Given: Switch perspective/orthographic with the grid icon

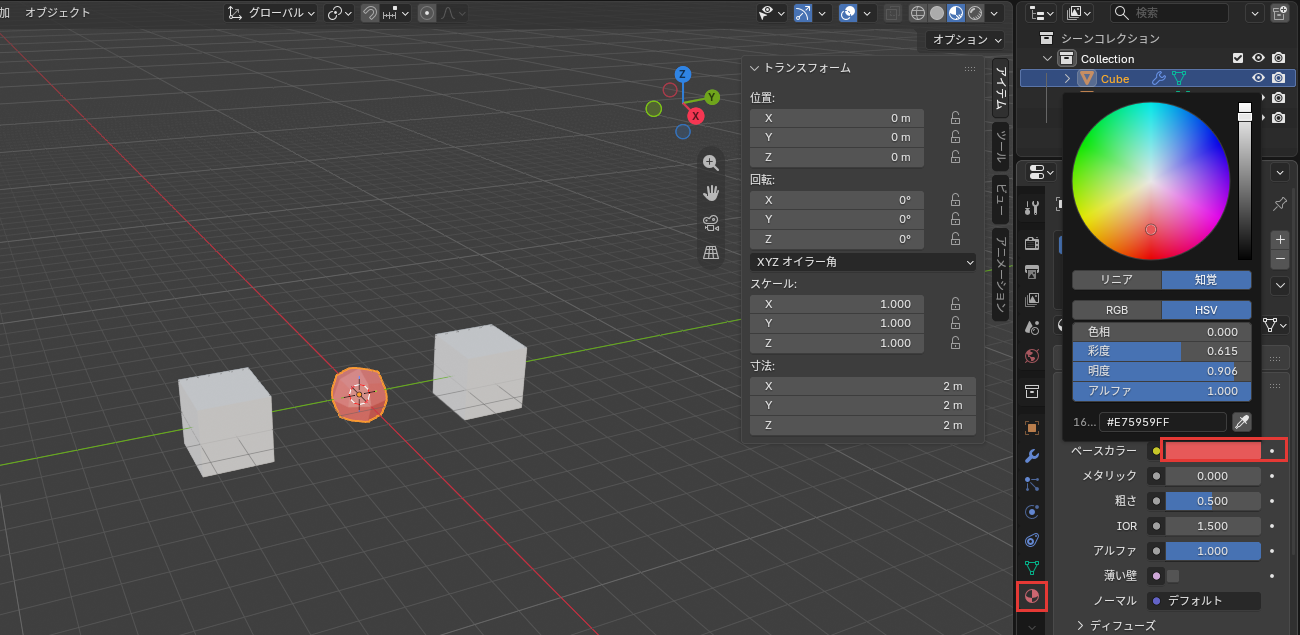Looking at the screenshot, I should pos(711,253).
